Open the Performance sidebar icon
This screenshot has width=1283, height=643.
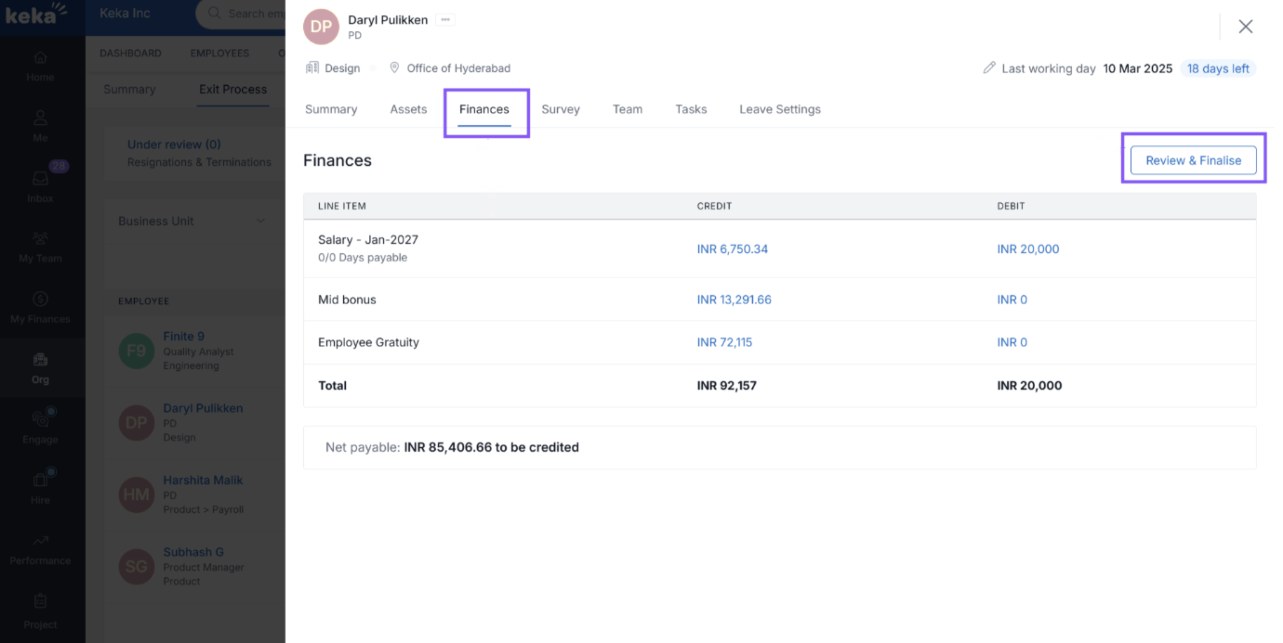tap(41, 547)
